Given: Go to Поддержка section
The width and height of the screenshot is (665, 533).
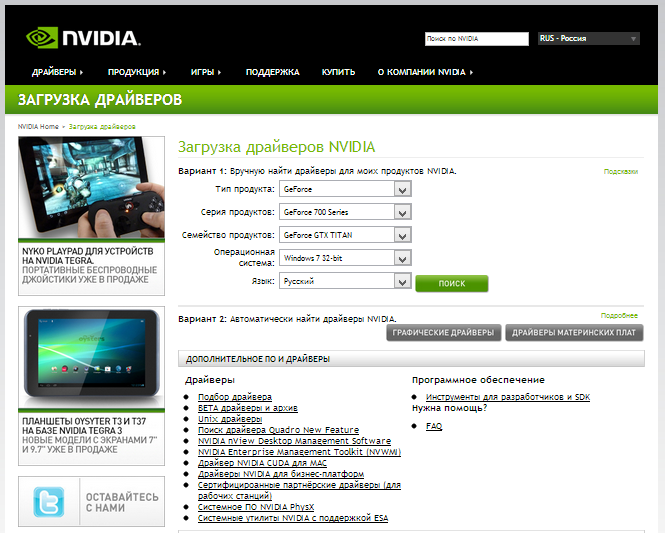Looking at the screenshot, I should tap(272, 72).
